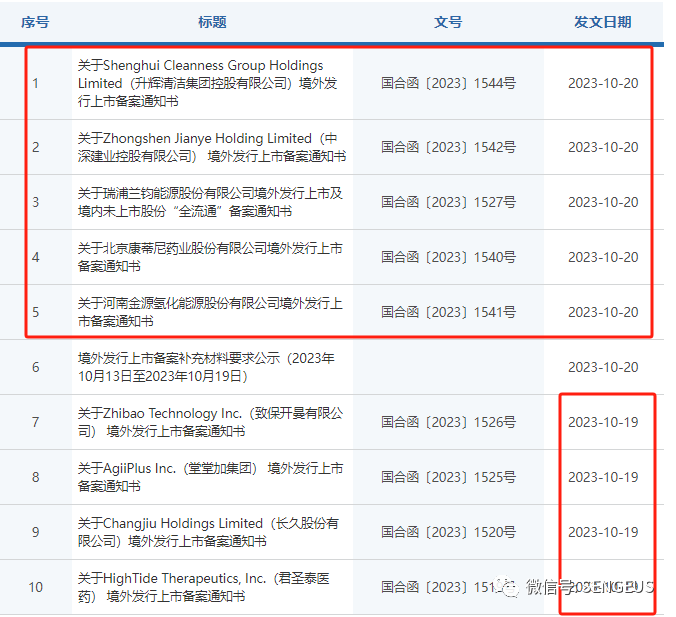Click the 文号 column header
The image size is (676, 617).
click(x=448, y=22)
